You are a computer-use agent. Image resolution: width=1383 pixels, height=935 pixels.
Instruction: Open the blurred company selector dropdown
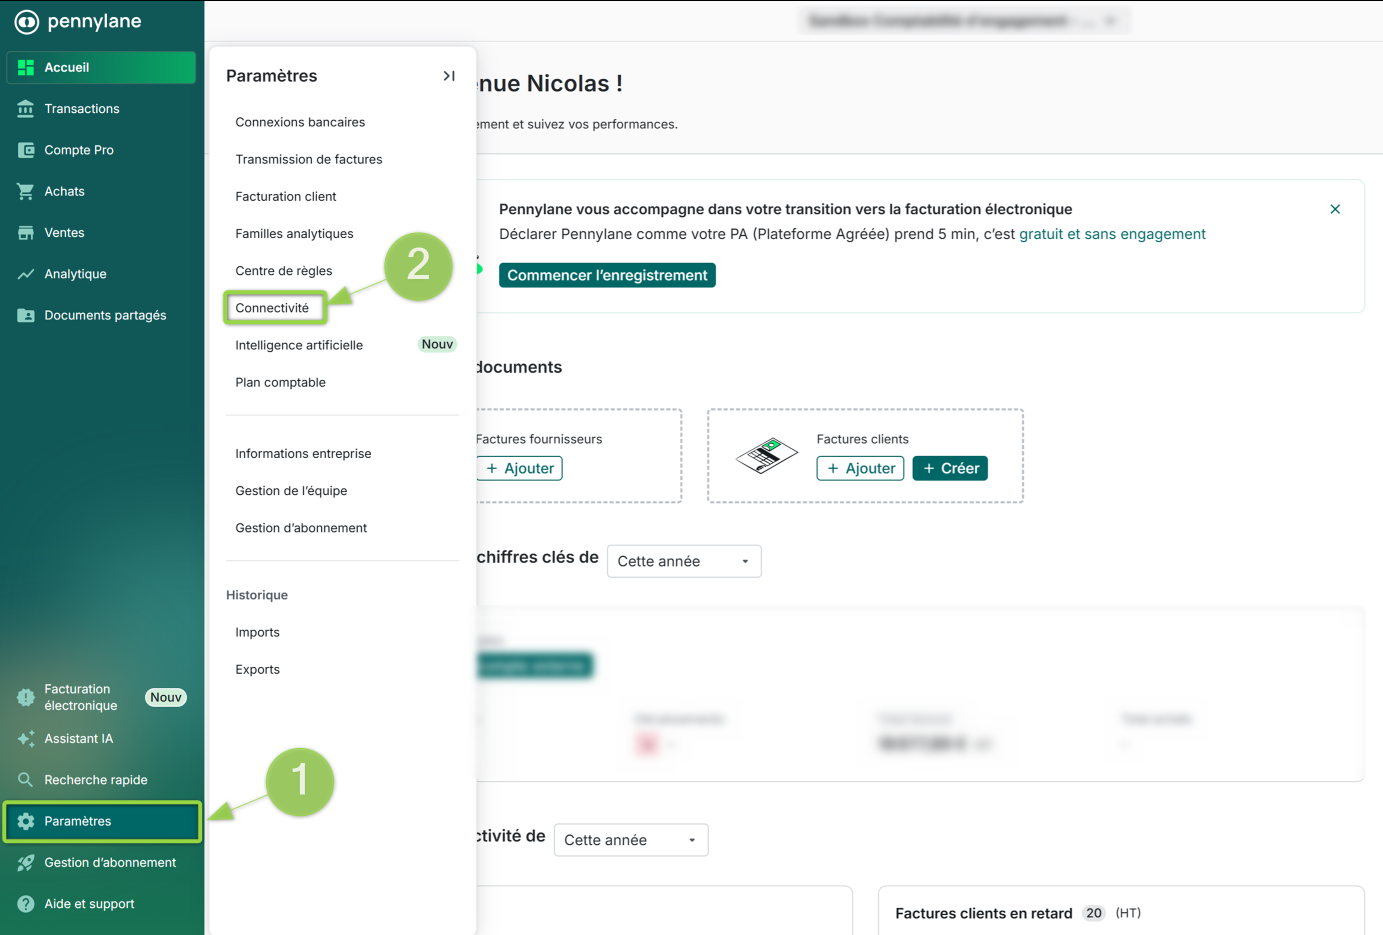964,21
